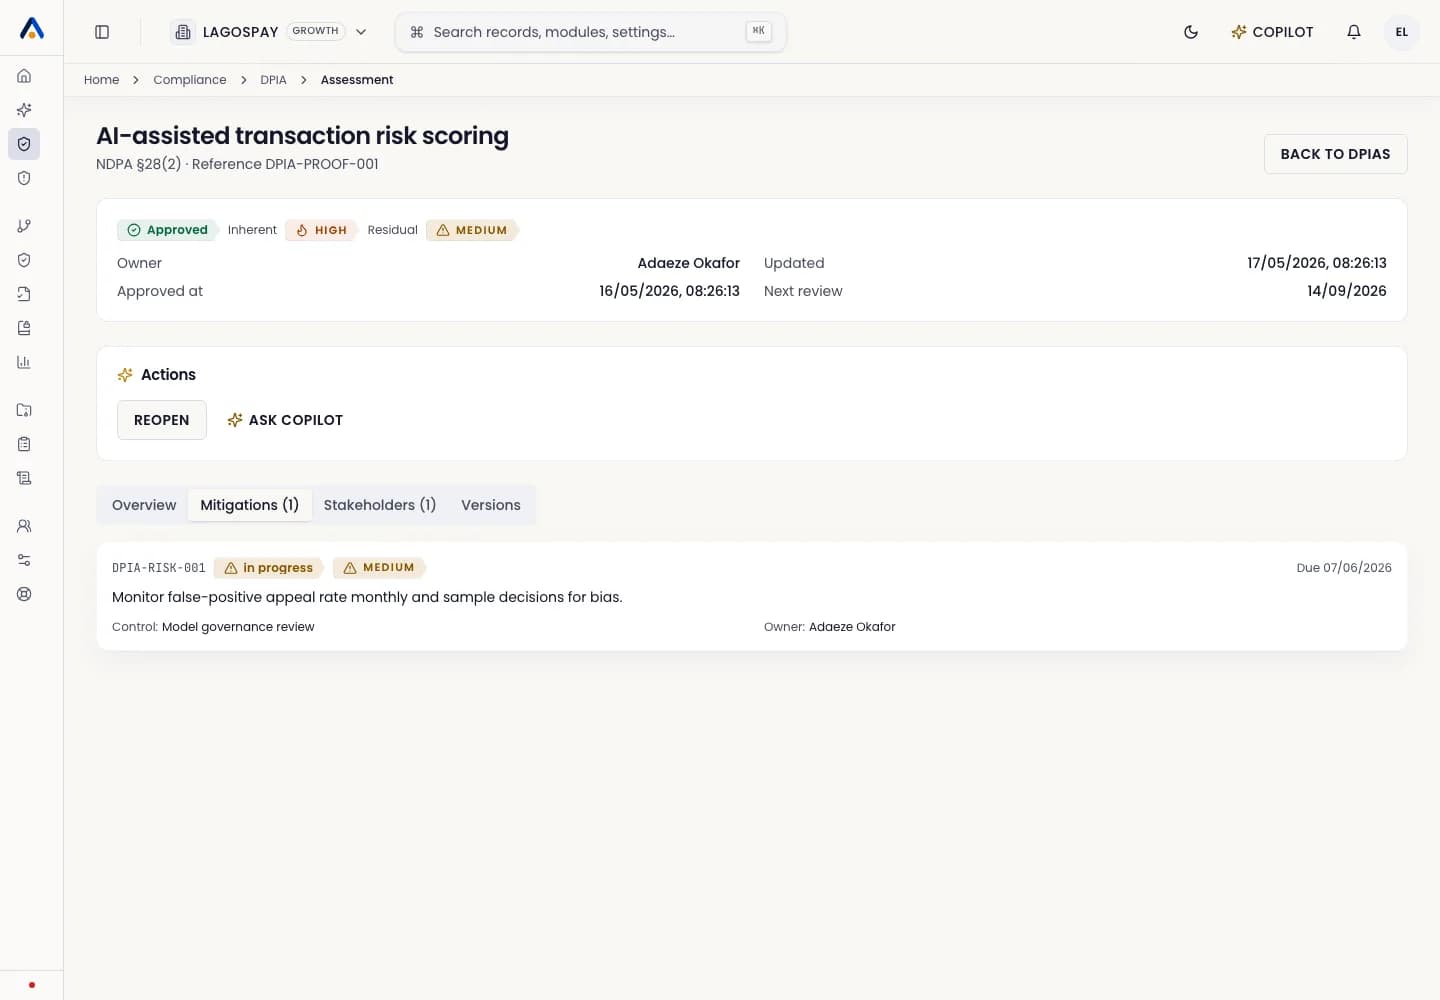Open the git-branch workflow sidebar icon
The height and width of the screenshot is (1000, 1440).
point(24,226)
